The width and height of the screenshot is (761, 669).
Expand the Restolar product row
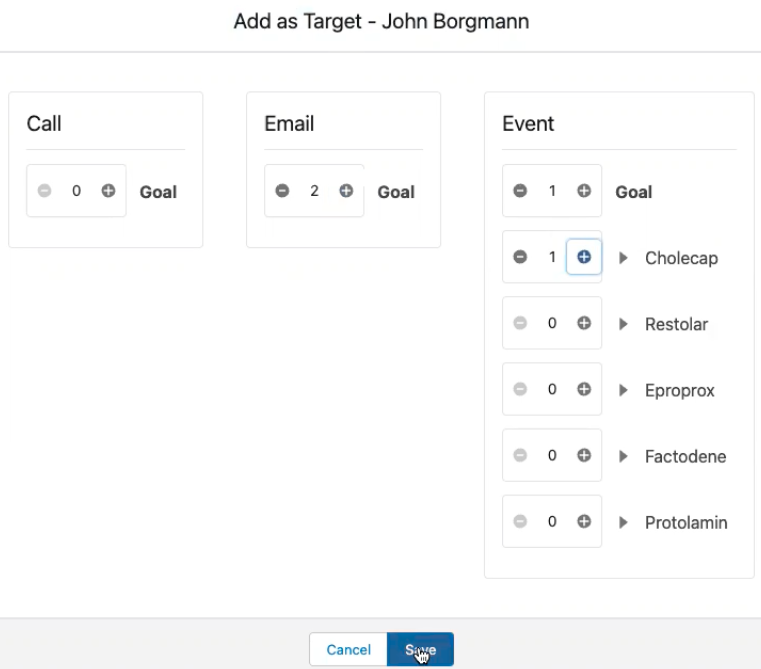click(623, 324)
